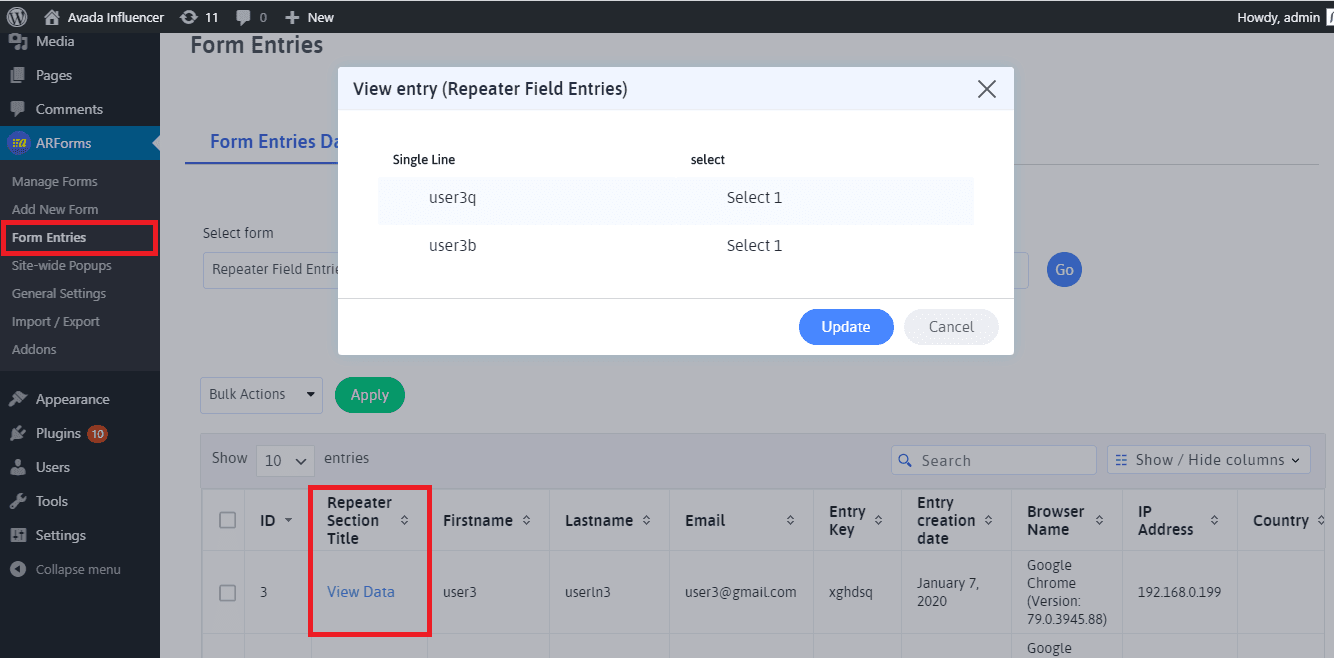Click Select 1 beside user3b
1334x658 pixels.
754,246
